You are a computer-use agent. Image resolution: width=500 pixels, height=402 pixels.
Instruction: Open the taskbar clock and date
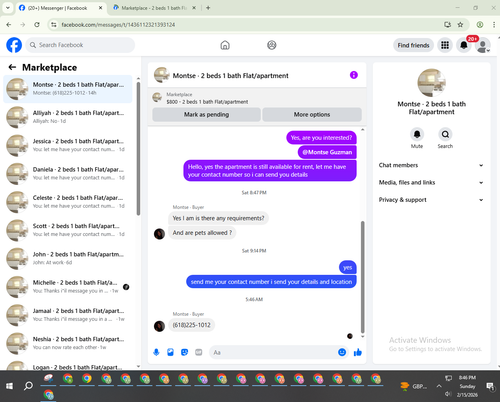tap(467, 386)
